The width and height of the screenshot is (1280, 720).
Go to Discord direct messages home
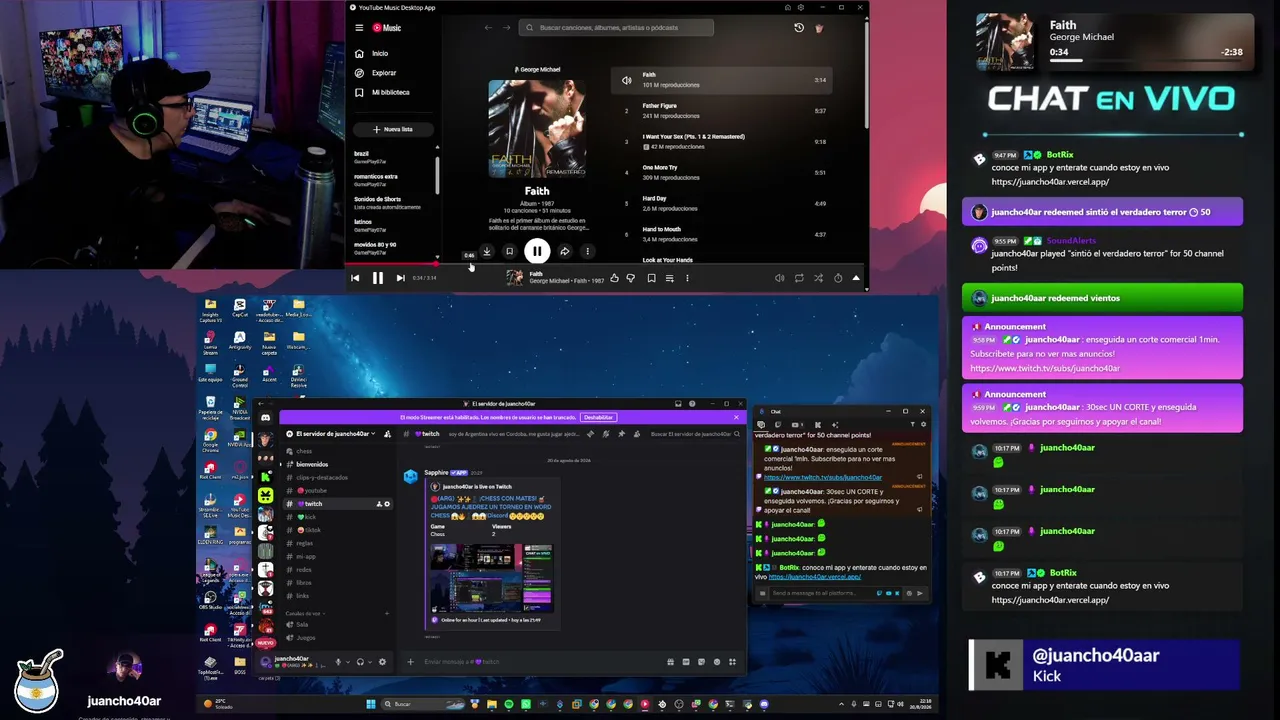click(x=265, y=418)
